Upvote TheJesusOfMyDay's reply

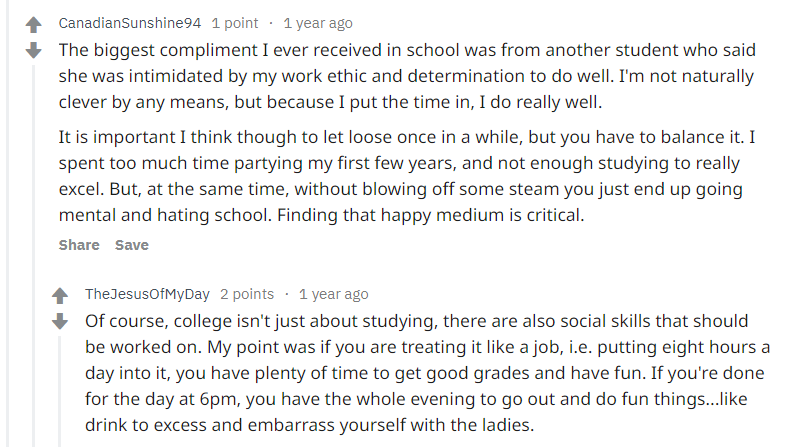click(x=60, y=296)
